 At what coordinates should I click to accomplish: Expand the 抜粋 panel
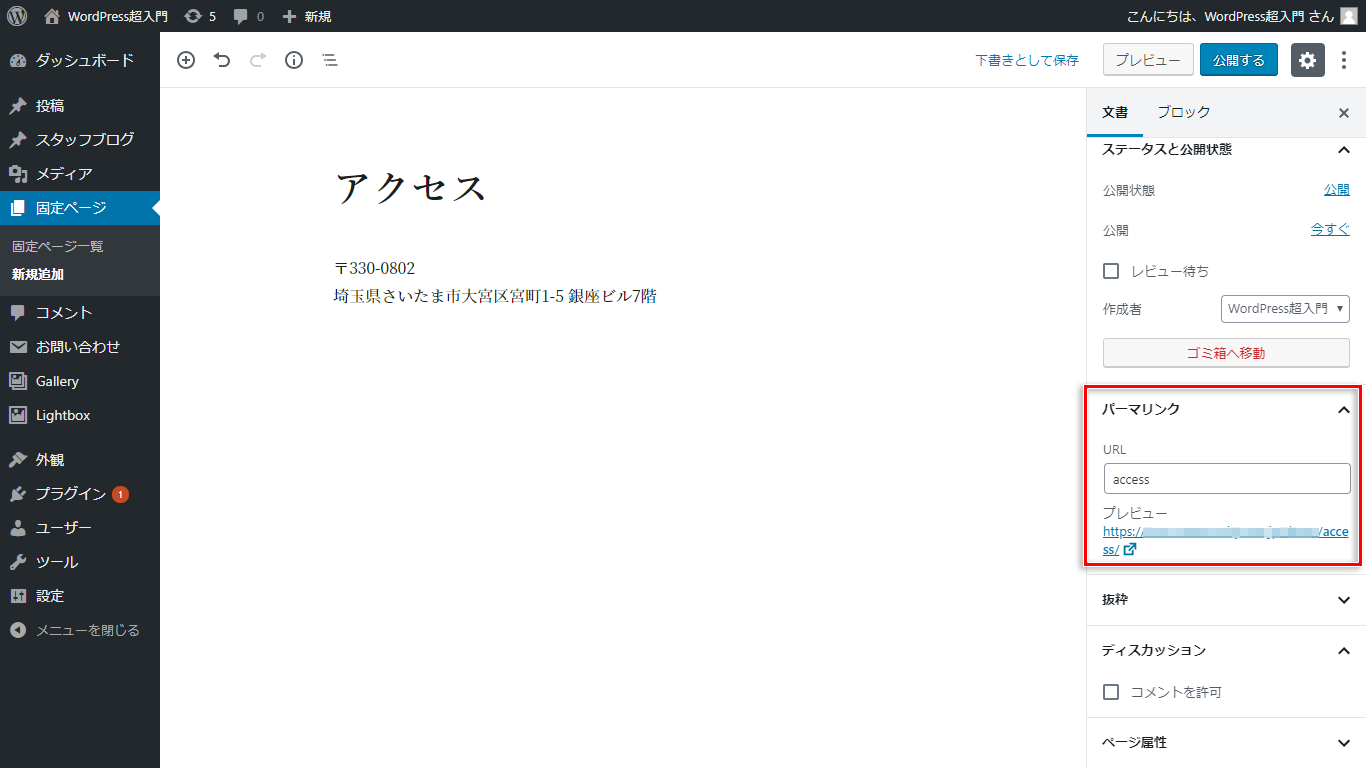[1226, 600]
